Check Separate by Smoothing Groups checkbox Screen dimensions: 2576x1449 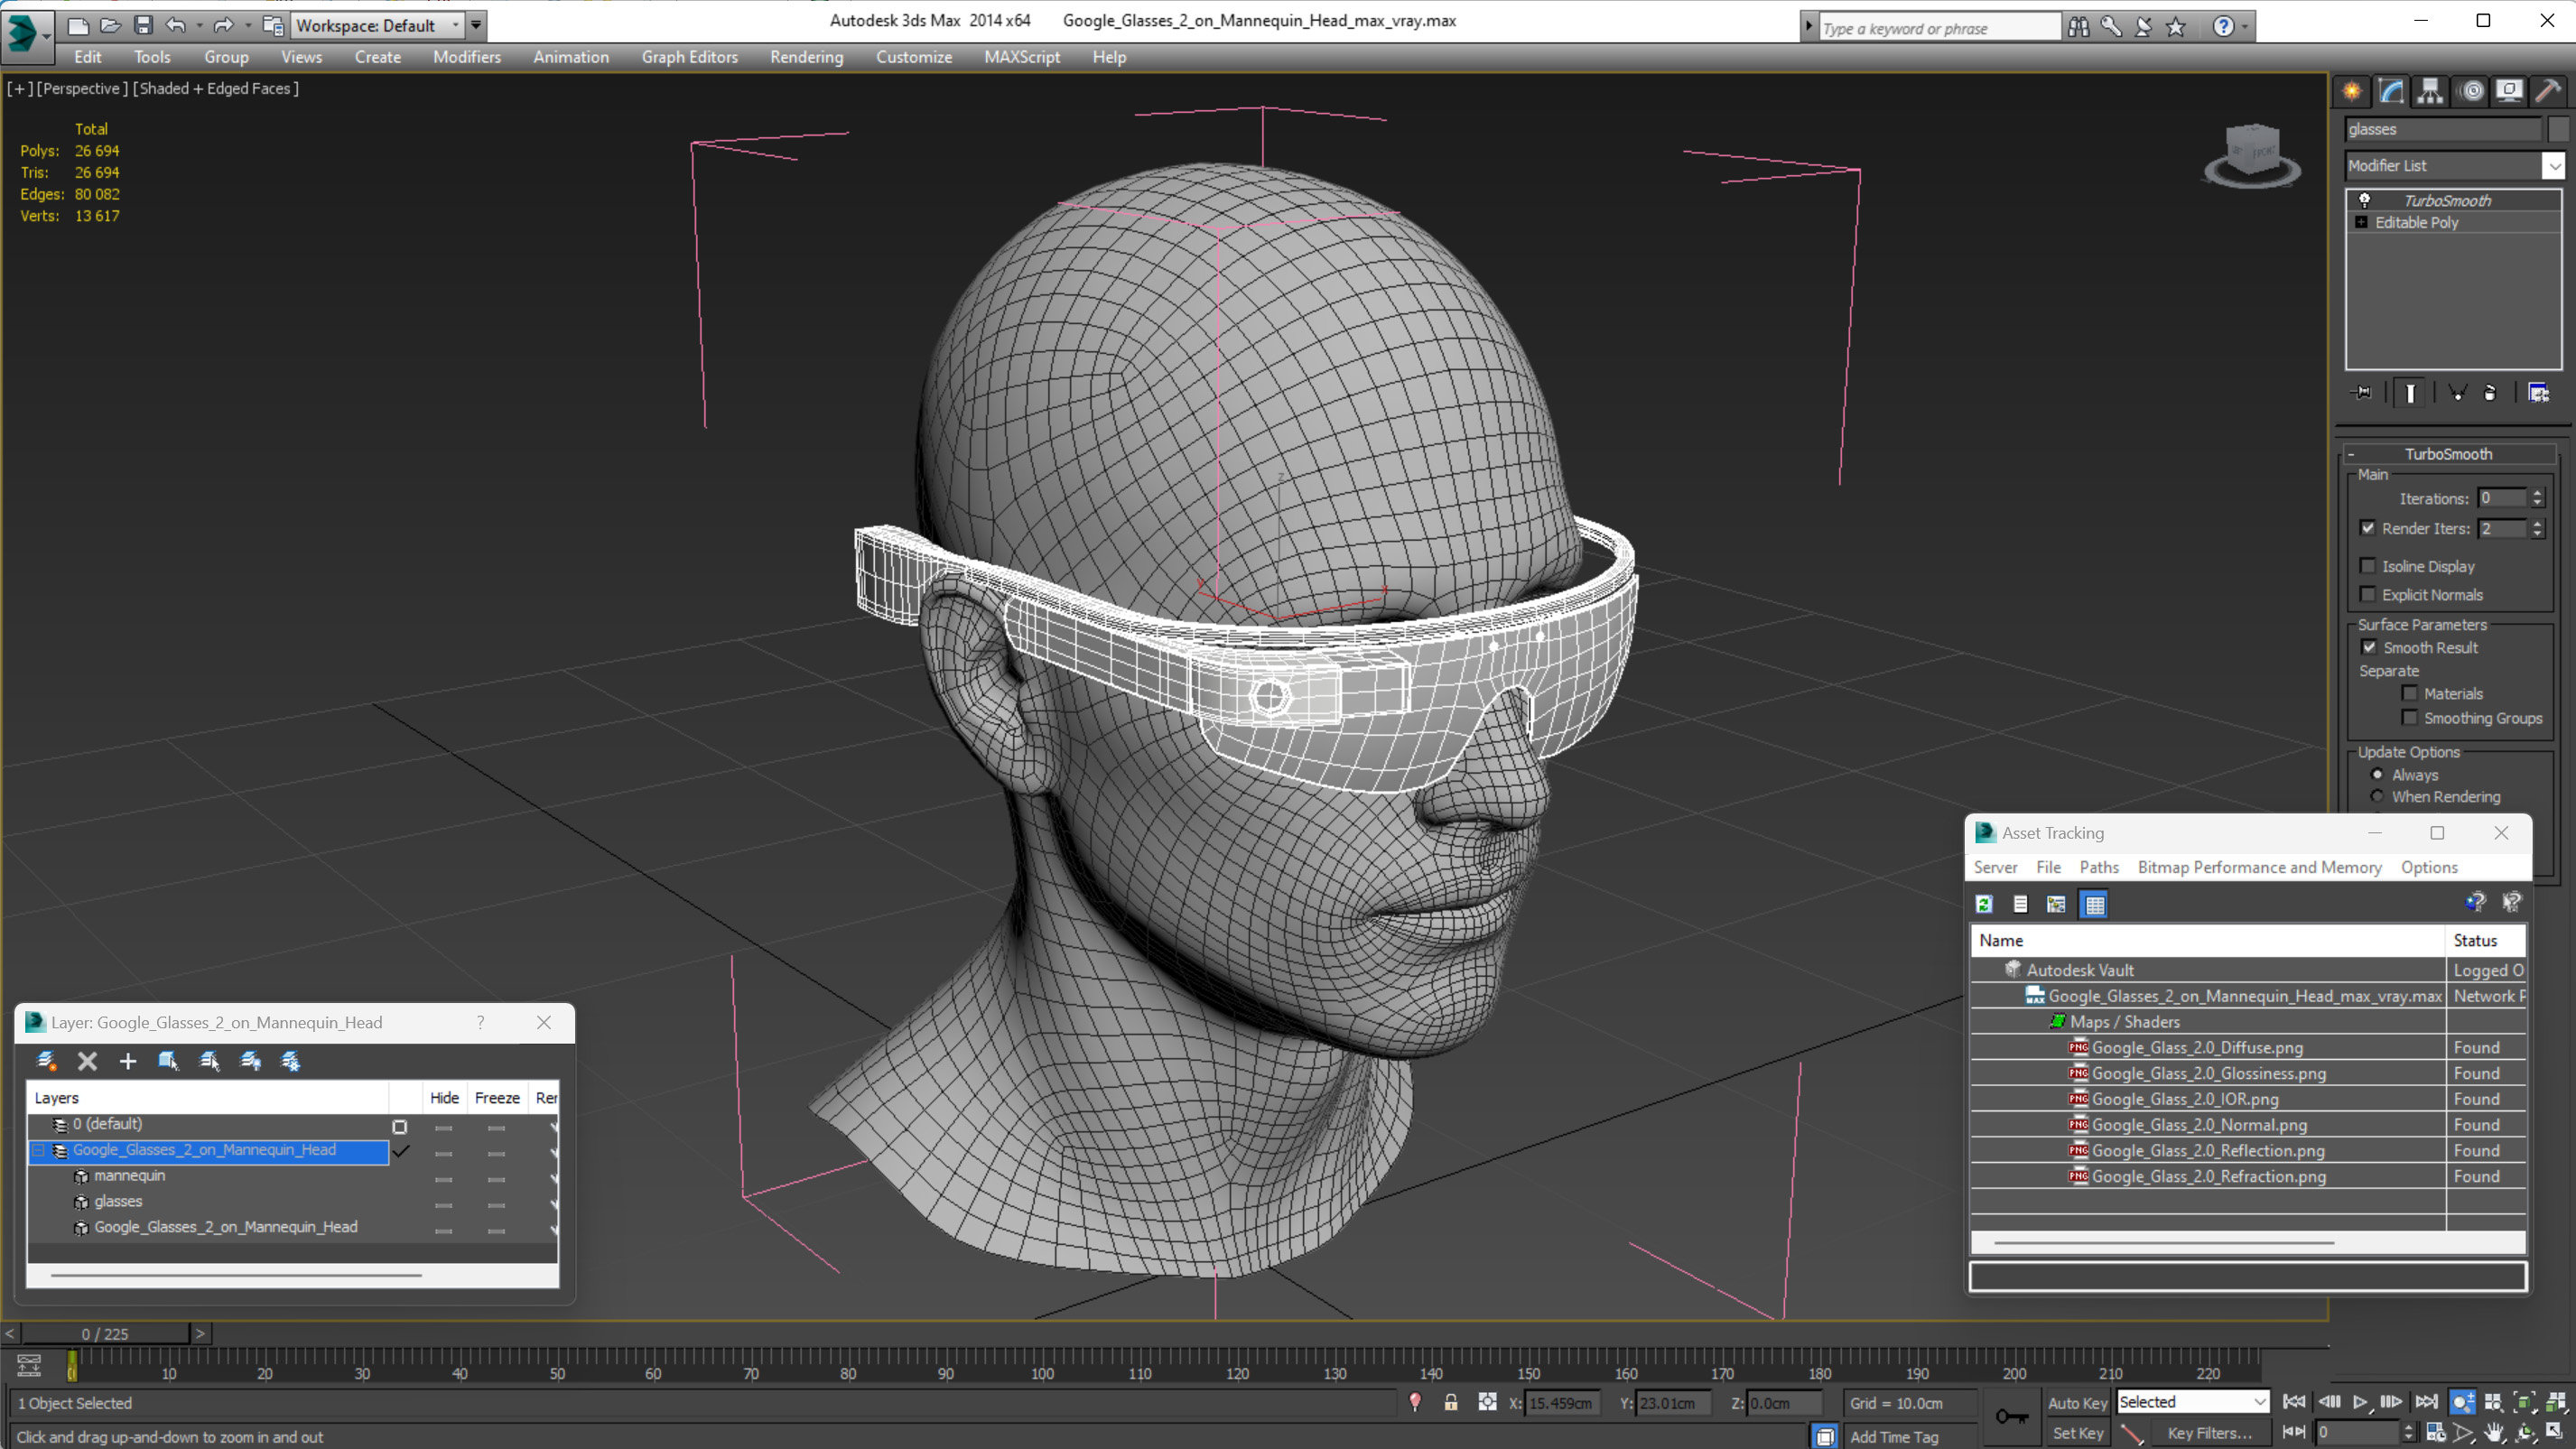[2410, 718]
